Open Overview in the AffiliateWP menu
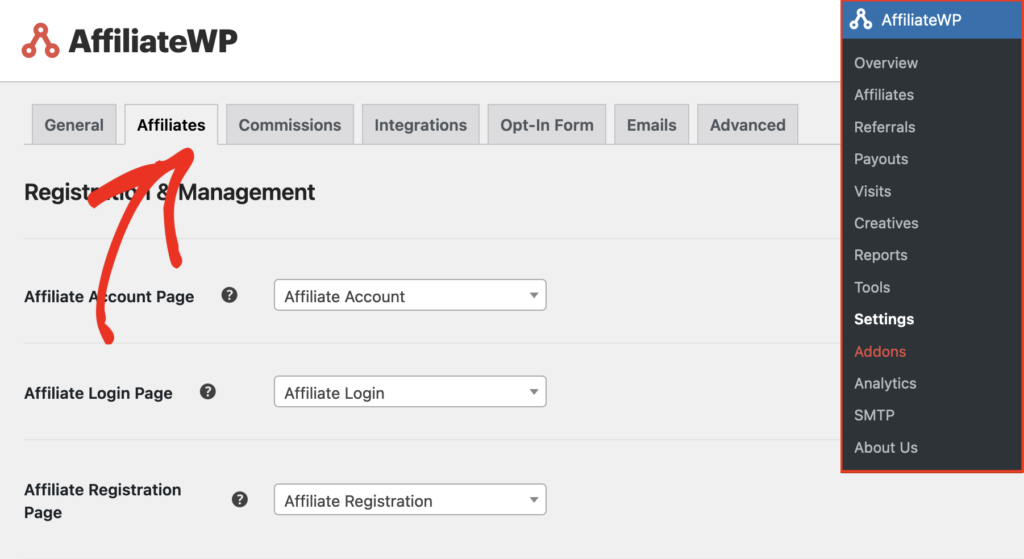 [886, 63]
